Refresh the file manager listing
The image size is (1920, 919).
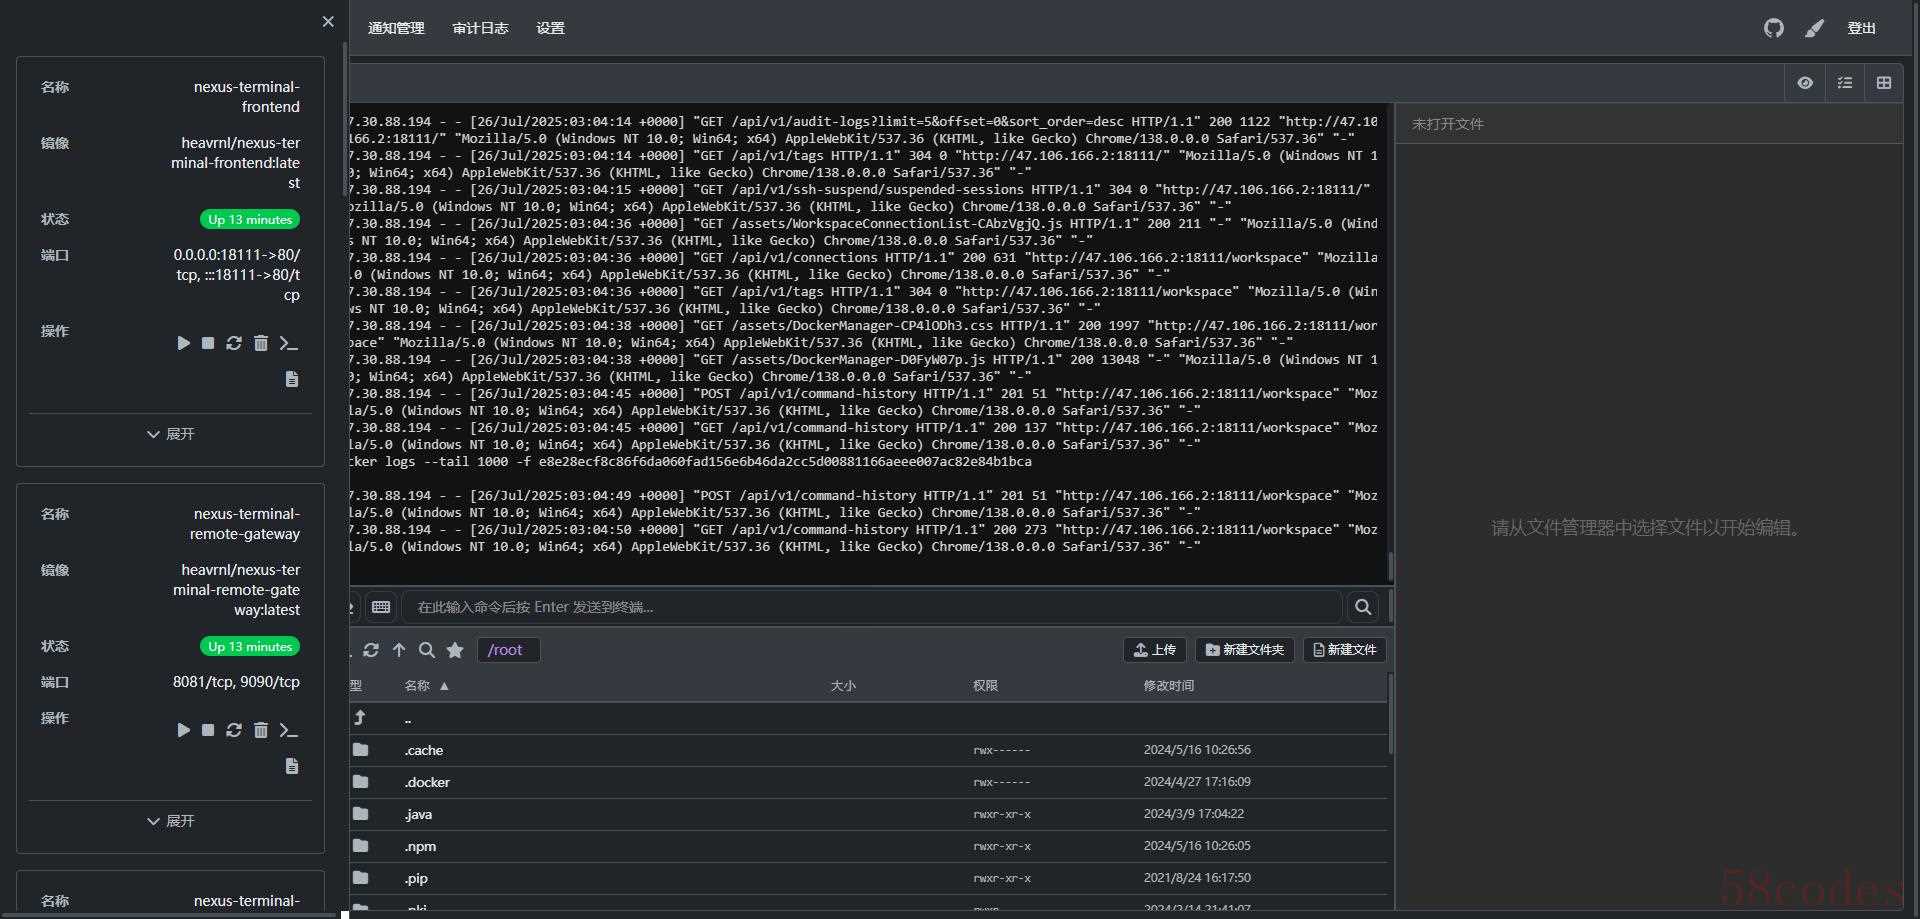point(371,650)
